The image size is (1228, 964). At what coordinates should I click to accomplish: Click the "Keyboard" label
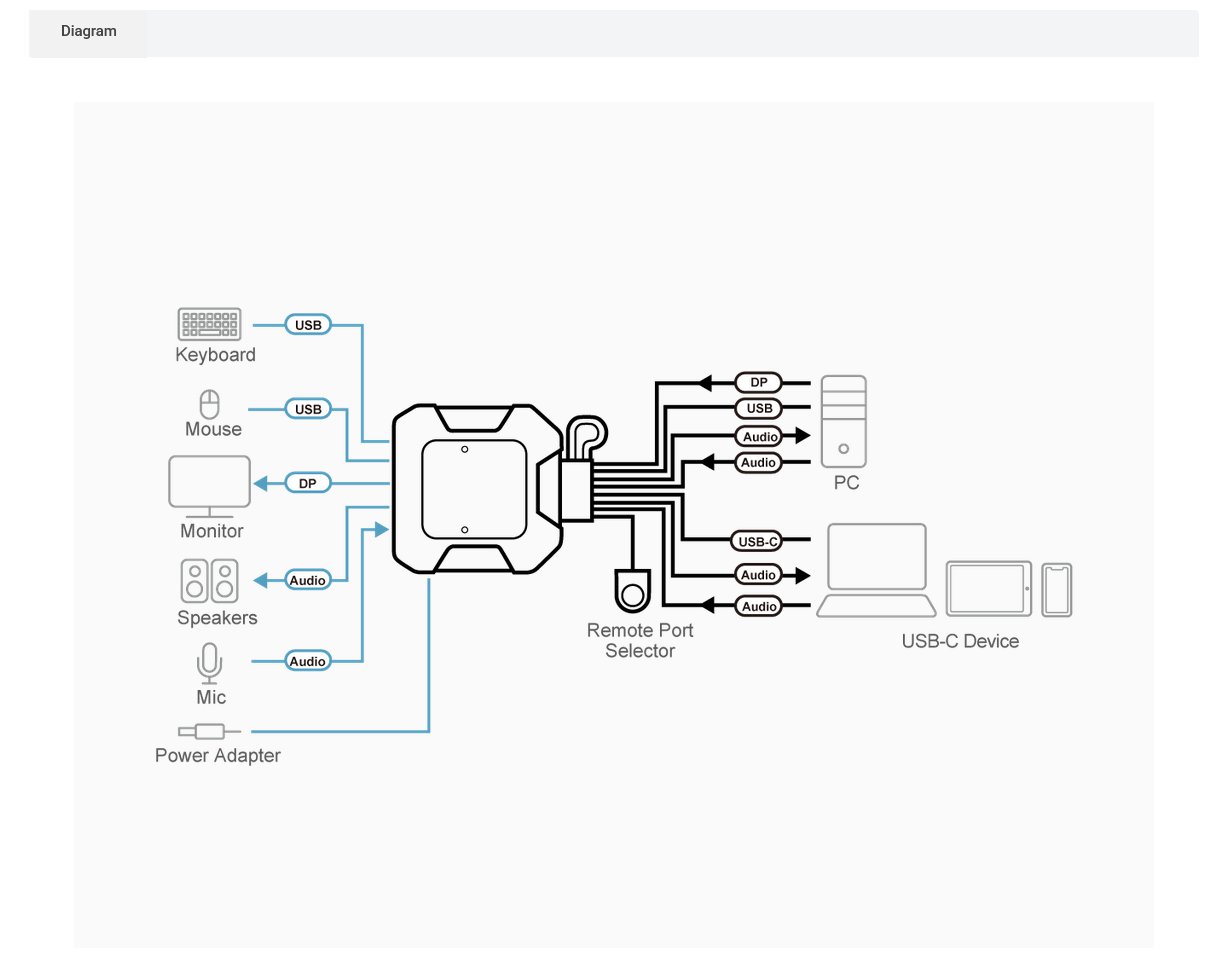pyautogui.click(x=215, y=355)
